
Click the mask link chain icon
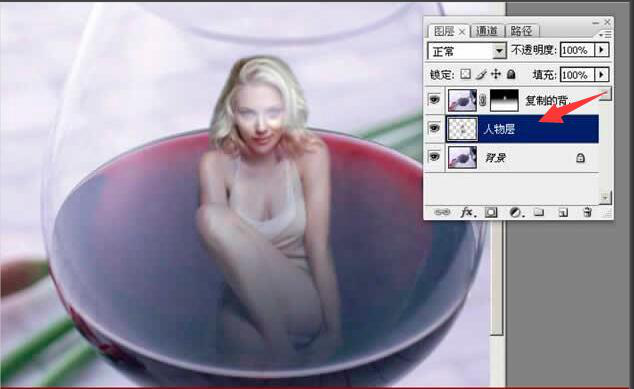coord(483,100)
